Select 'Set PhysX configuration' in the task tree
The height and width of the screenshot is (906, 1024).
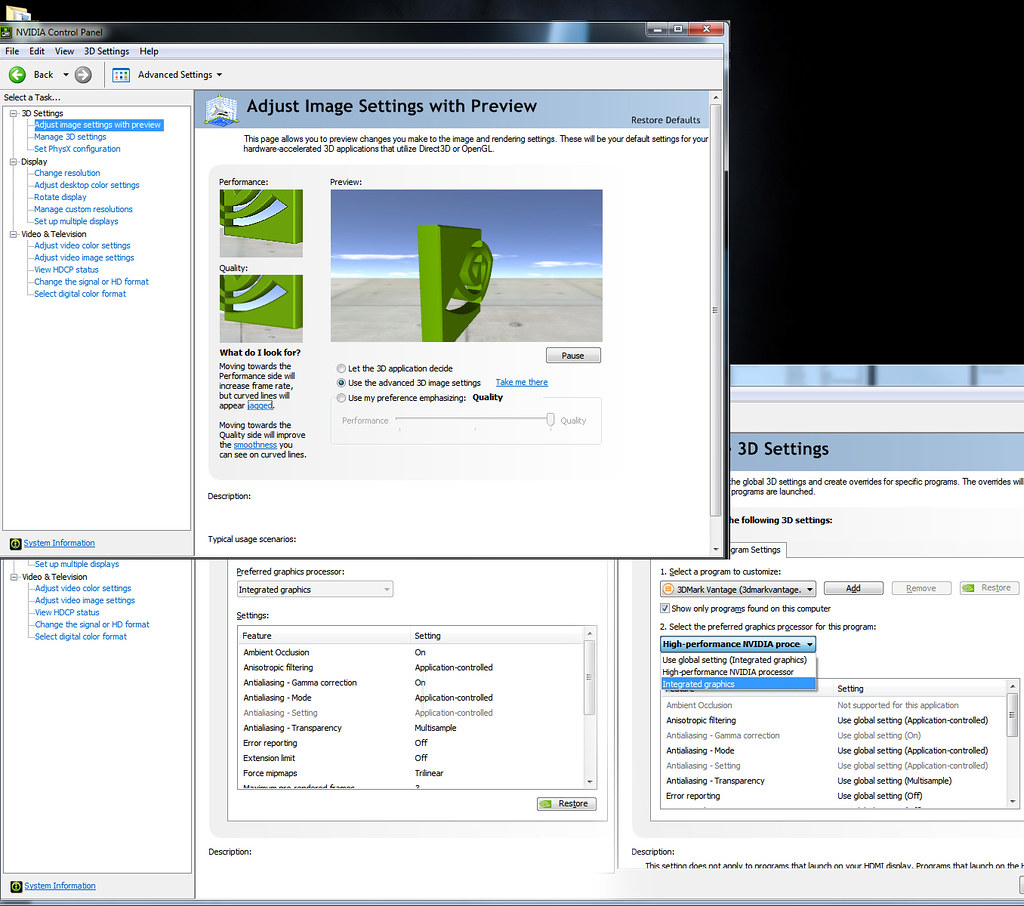[77, 149]
